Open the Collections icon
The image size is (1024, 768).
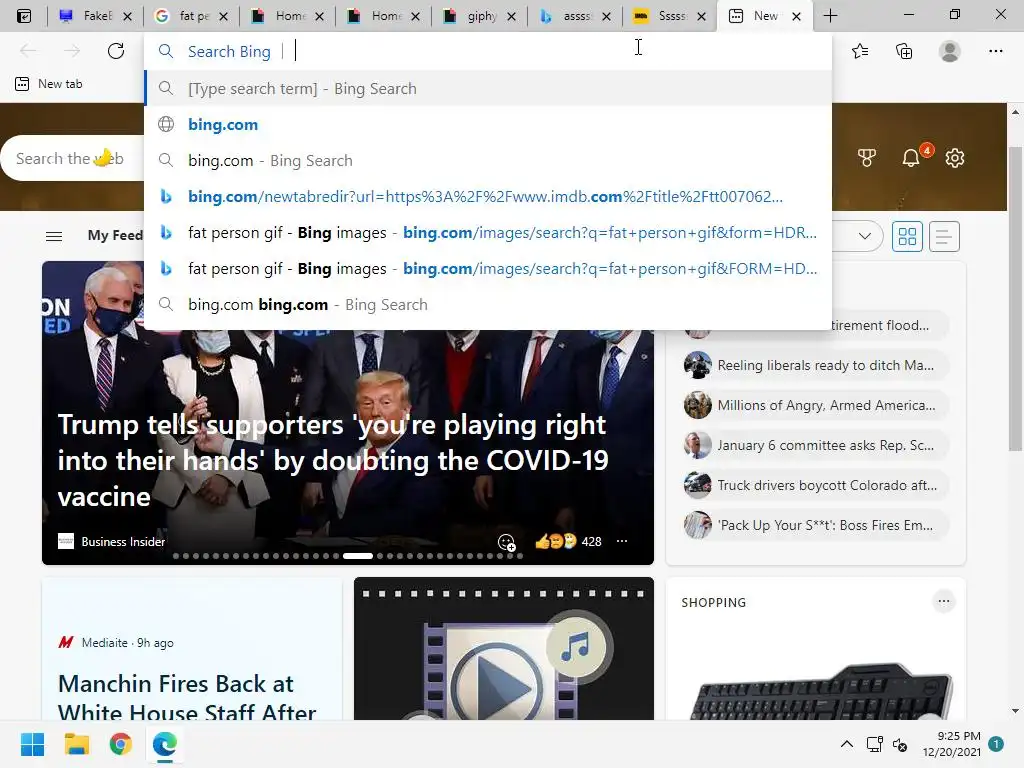click(x=904, y=51)
